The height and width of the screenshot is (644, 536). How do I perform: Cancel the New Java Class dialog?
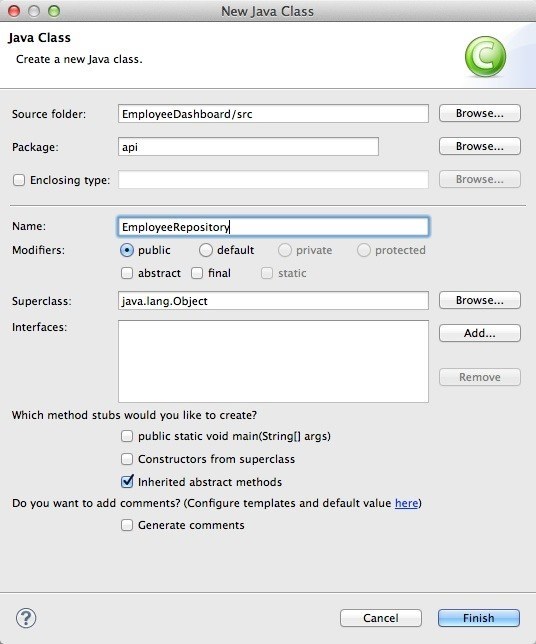(381, 618)
